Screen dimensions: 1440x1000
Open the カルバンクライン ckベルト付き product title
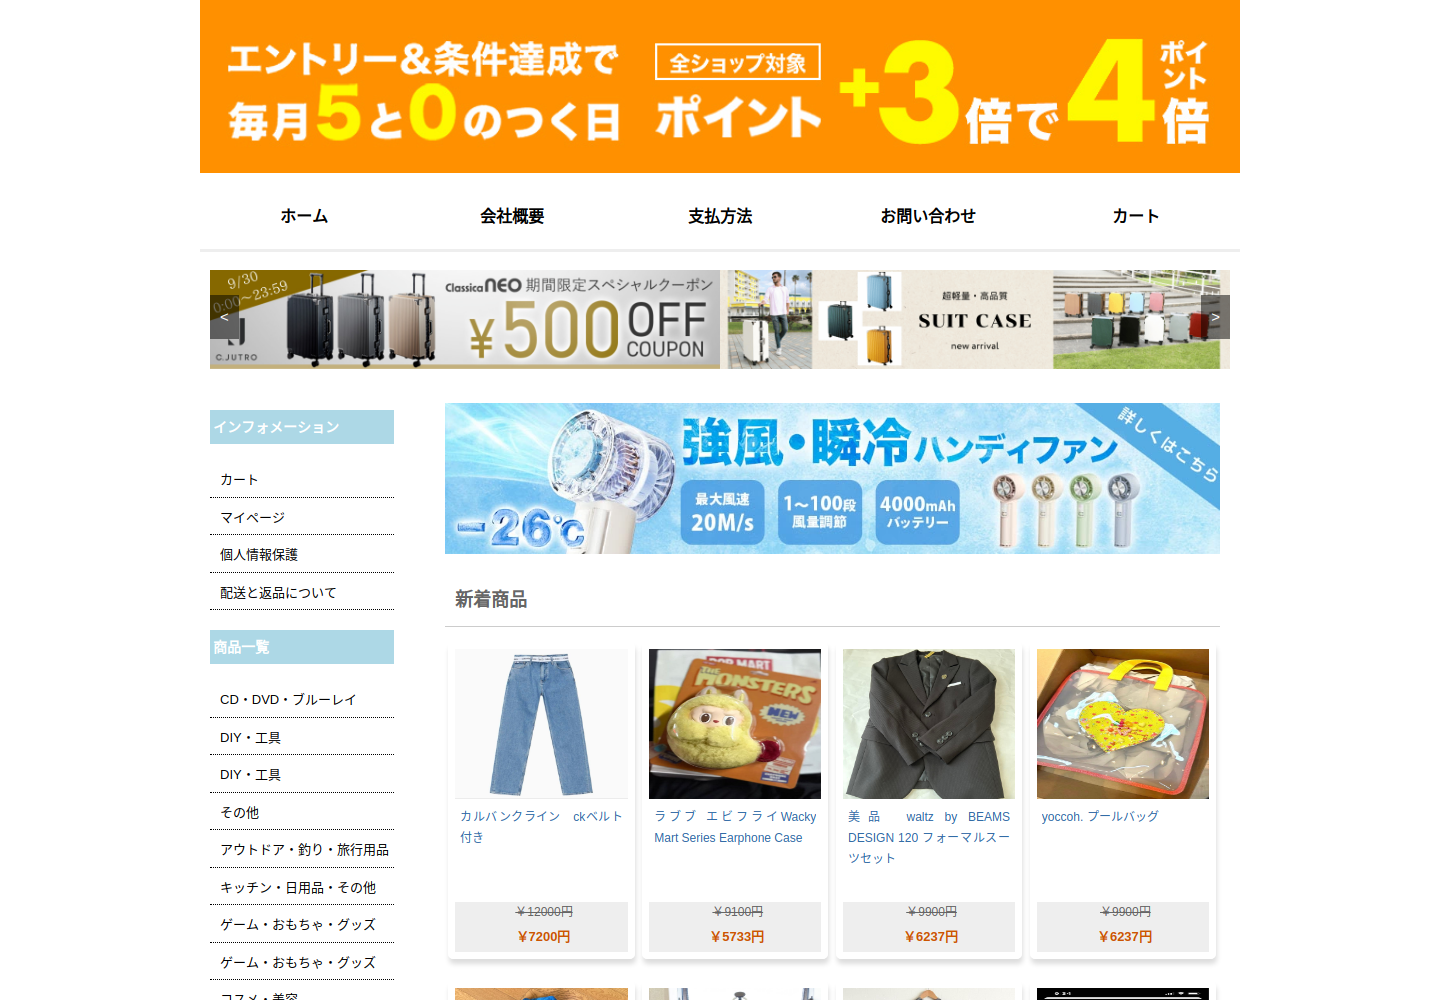click(541, 827)
